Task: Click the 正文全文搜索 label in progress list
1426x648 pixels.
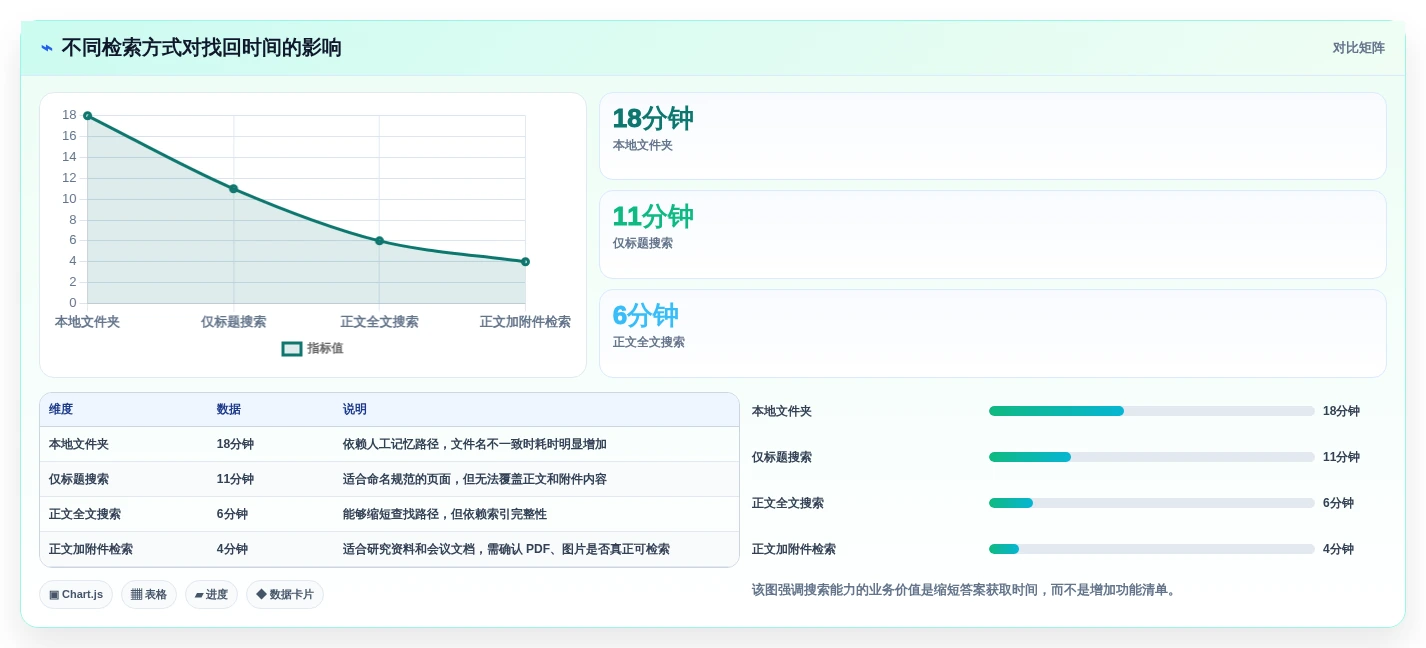Action: 788,503
